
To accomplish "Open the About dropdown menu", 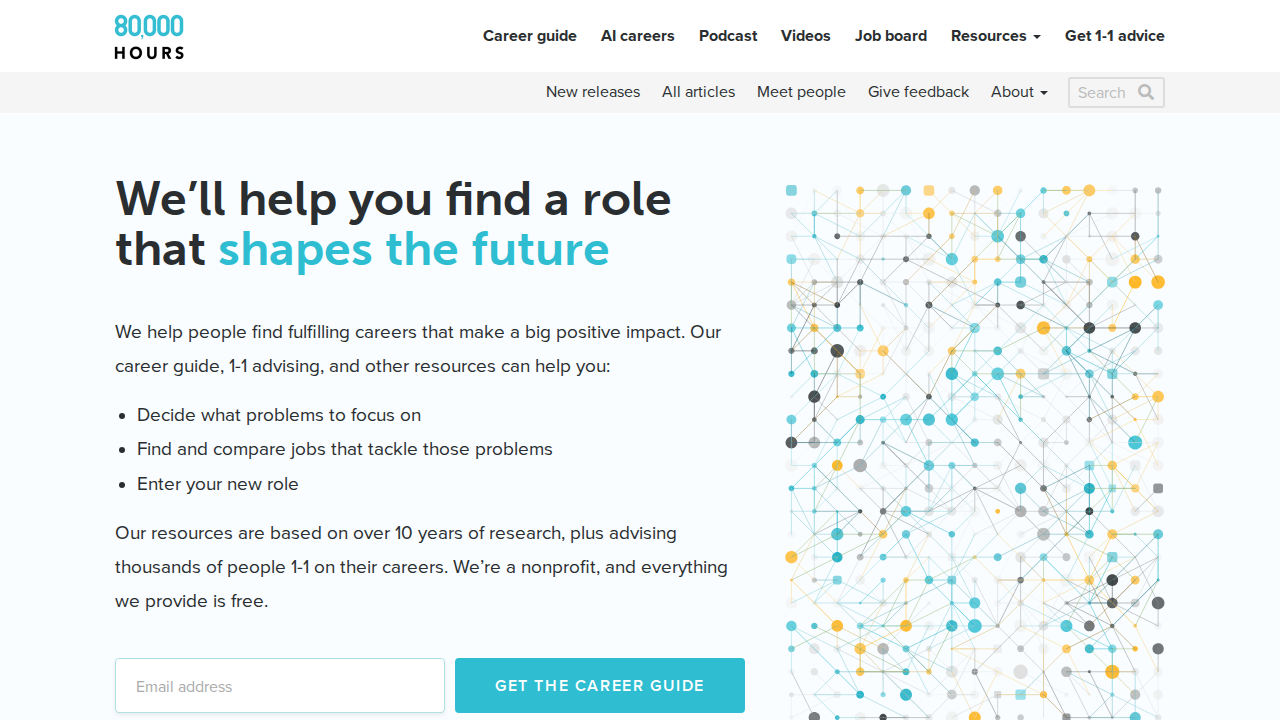I will click(x=1019, y=92).
